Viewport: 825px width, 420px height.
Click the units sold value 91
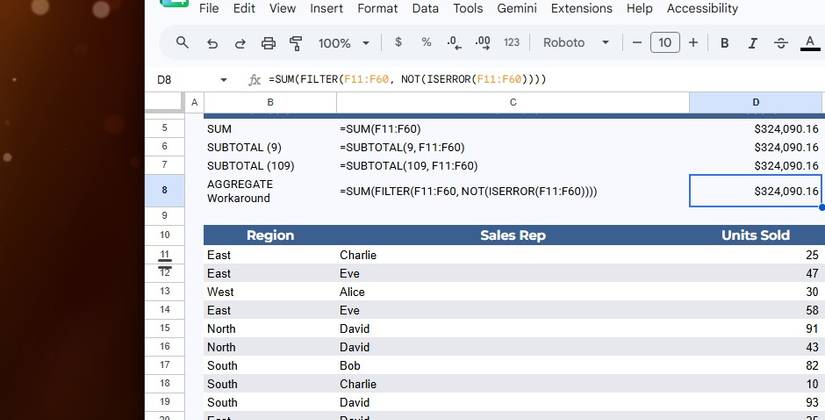click(756, 329)
